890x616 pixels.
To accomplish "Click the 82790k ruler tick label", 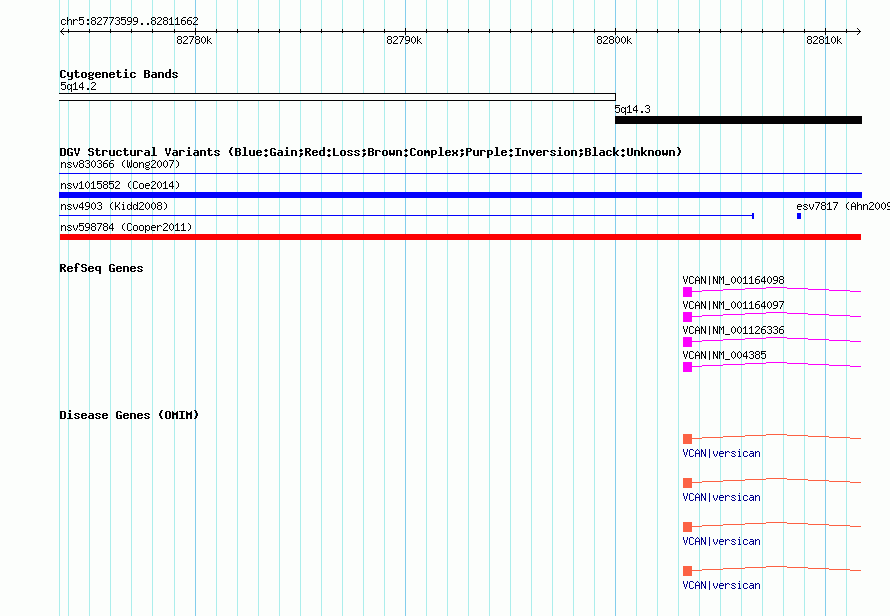I will (x=404, y=40).
